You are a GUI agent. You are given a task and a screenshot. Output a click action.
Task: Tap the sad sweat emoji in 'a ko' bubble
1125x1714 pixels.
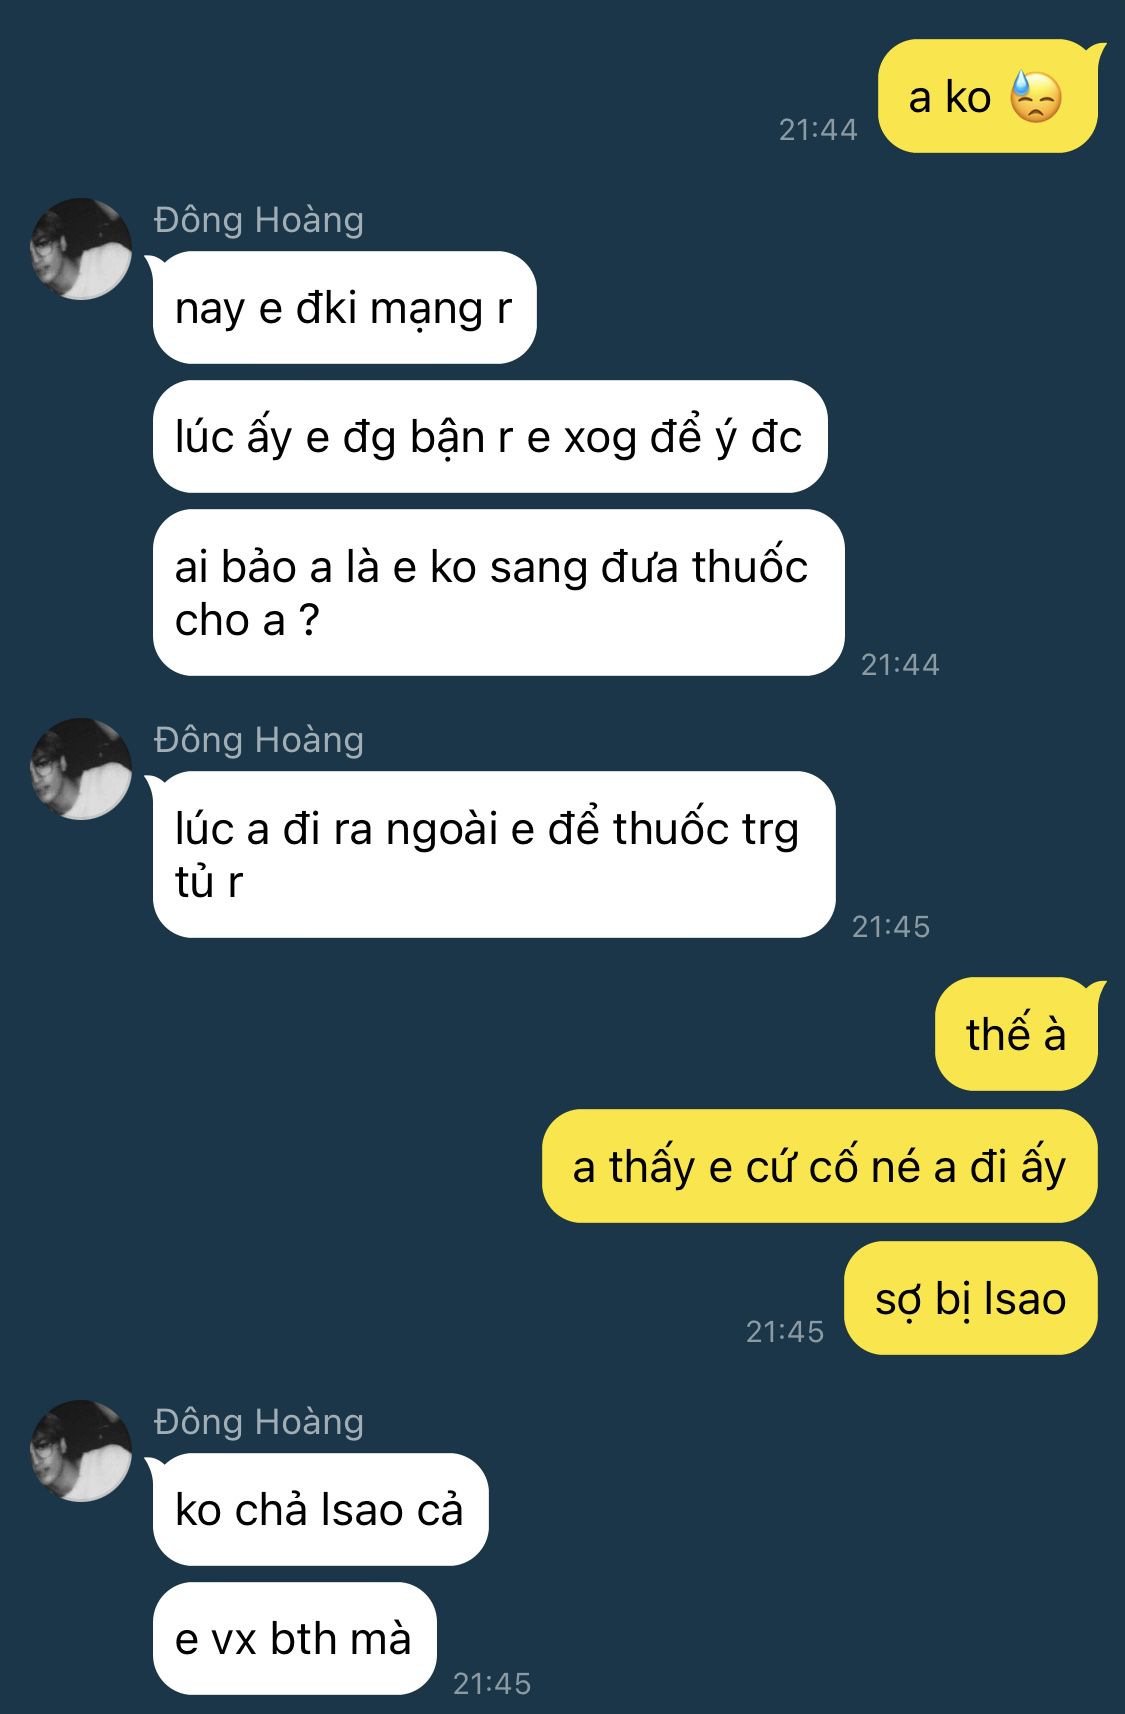point(1035,97)
